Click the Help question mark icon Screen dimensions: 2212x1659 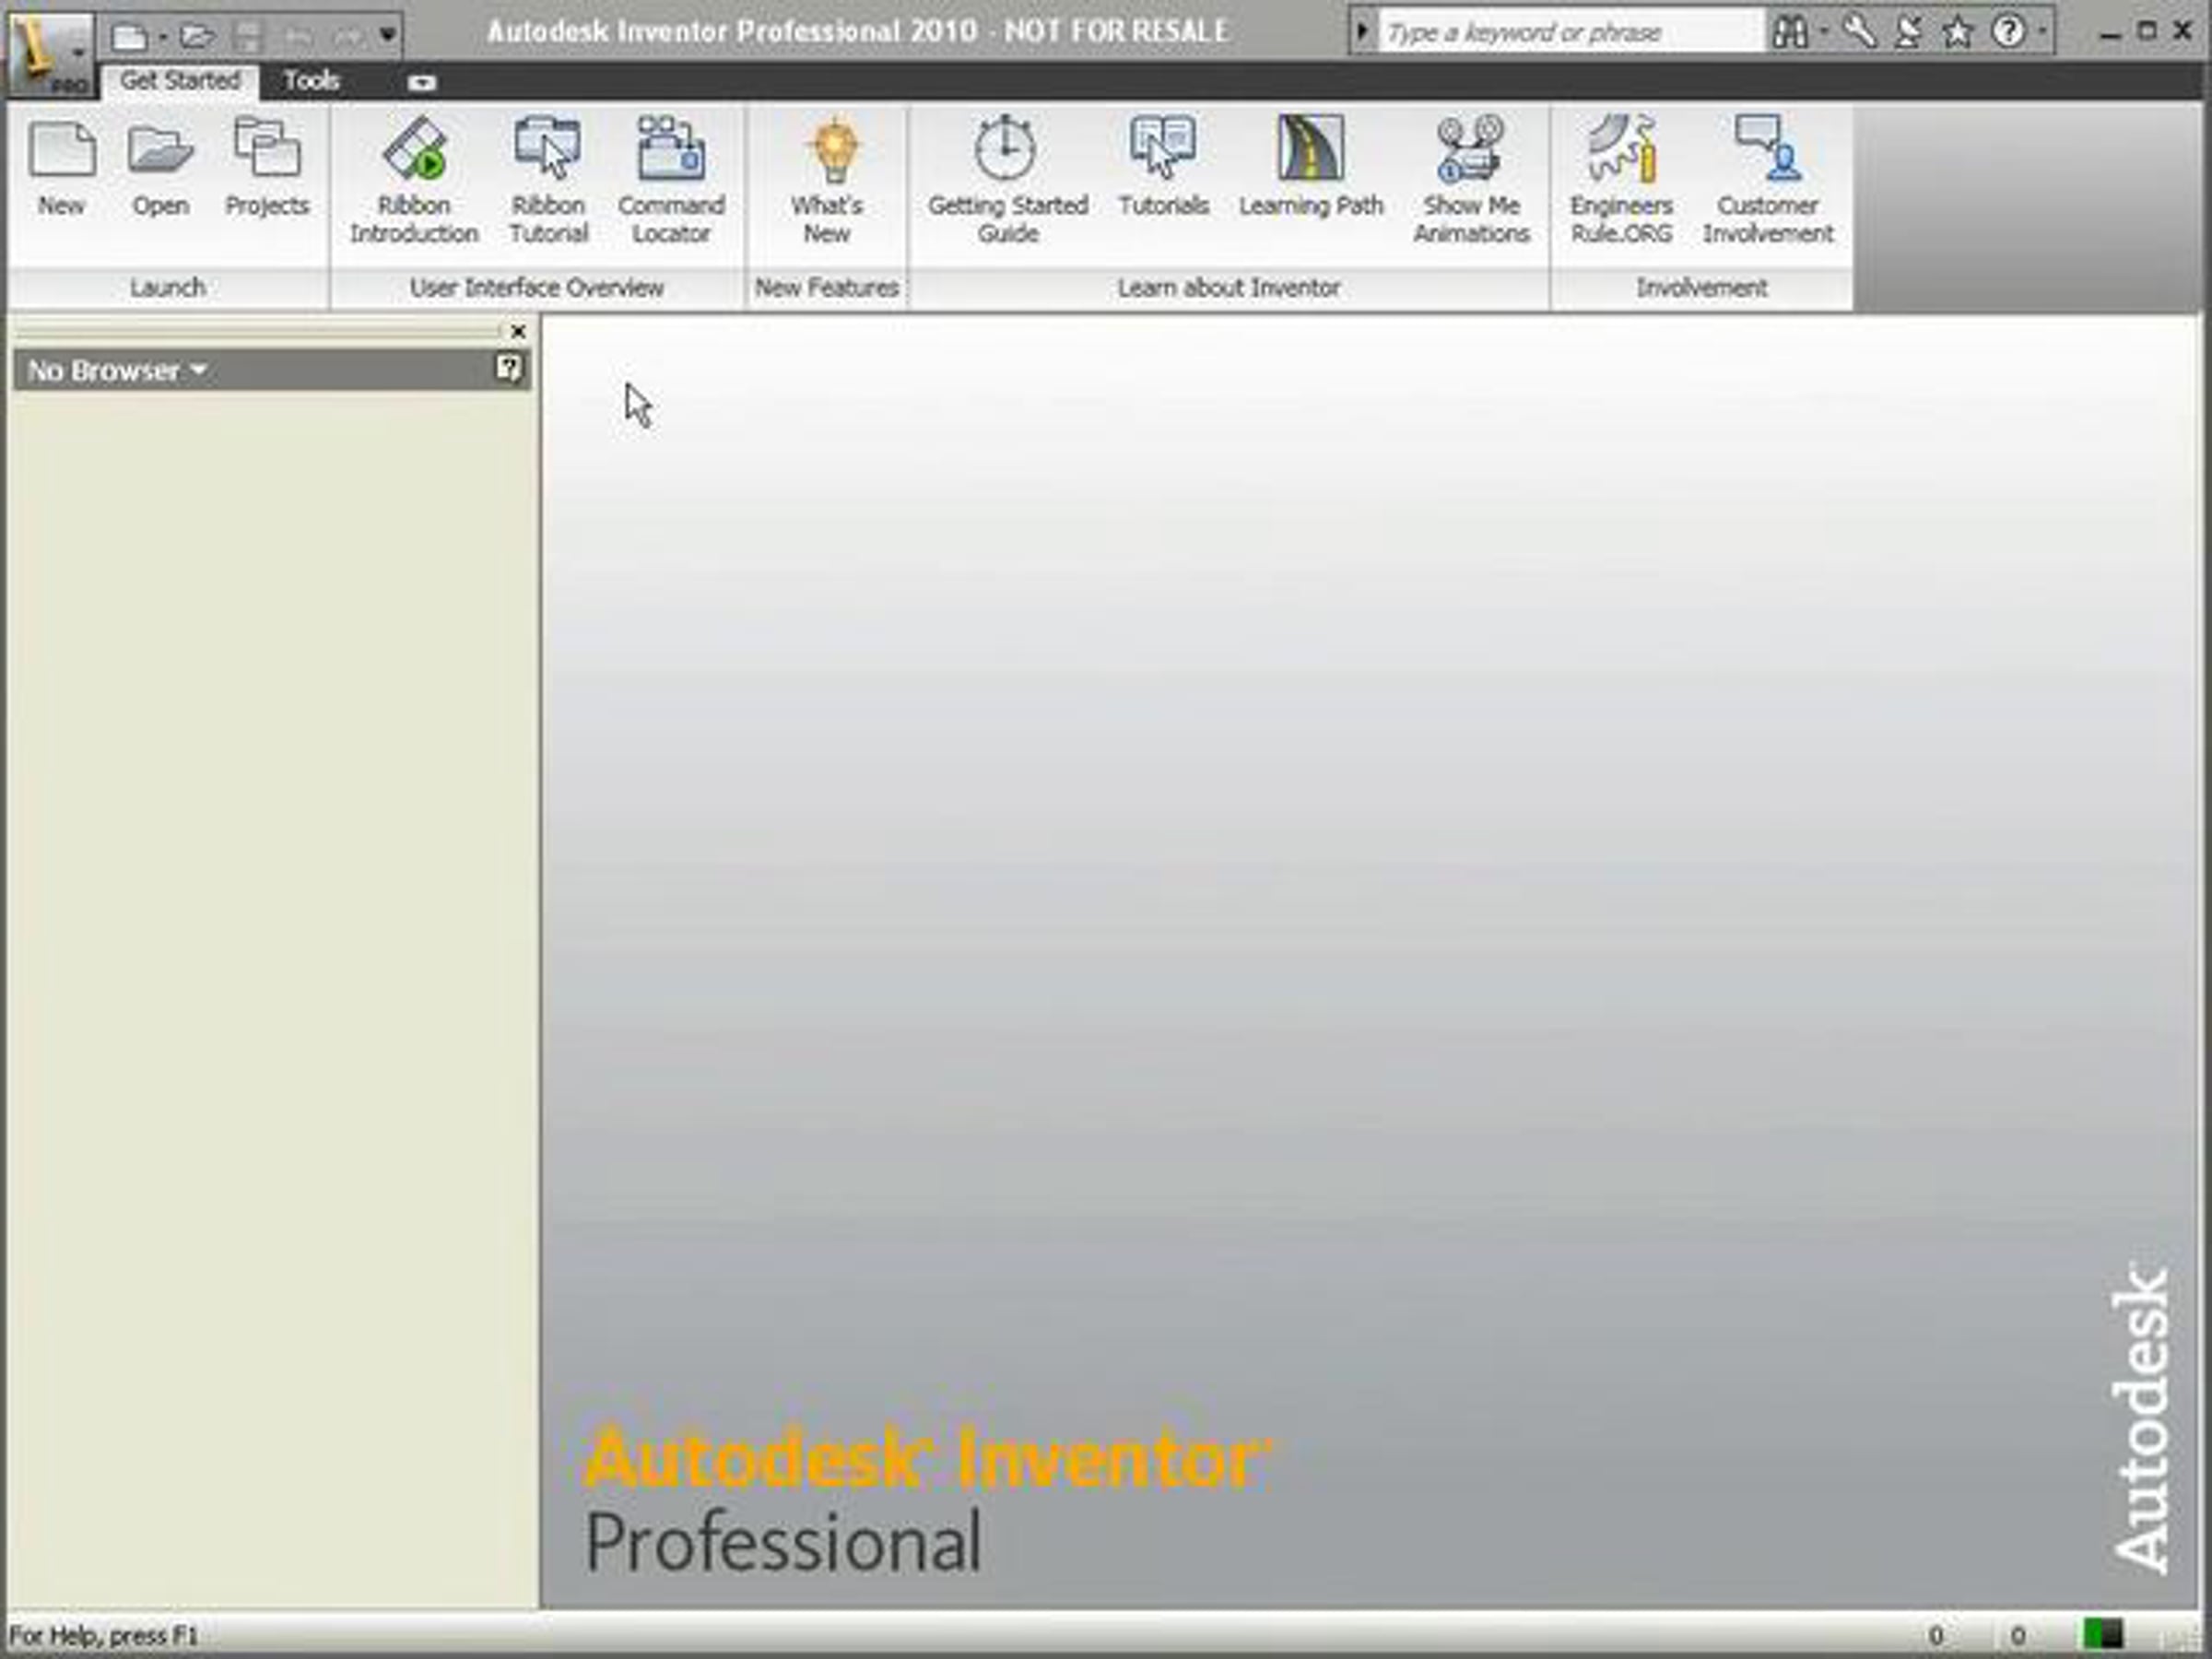(x=2008, y=32)
